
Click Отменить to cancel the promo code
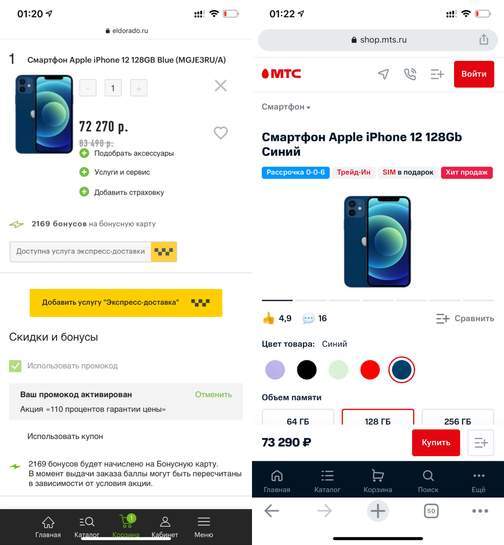[x=213, y=394]
